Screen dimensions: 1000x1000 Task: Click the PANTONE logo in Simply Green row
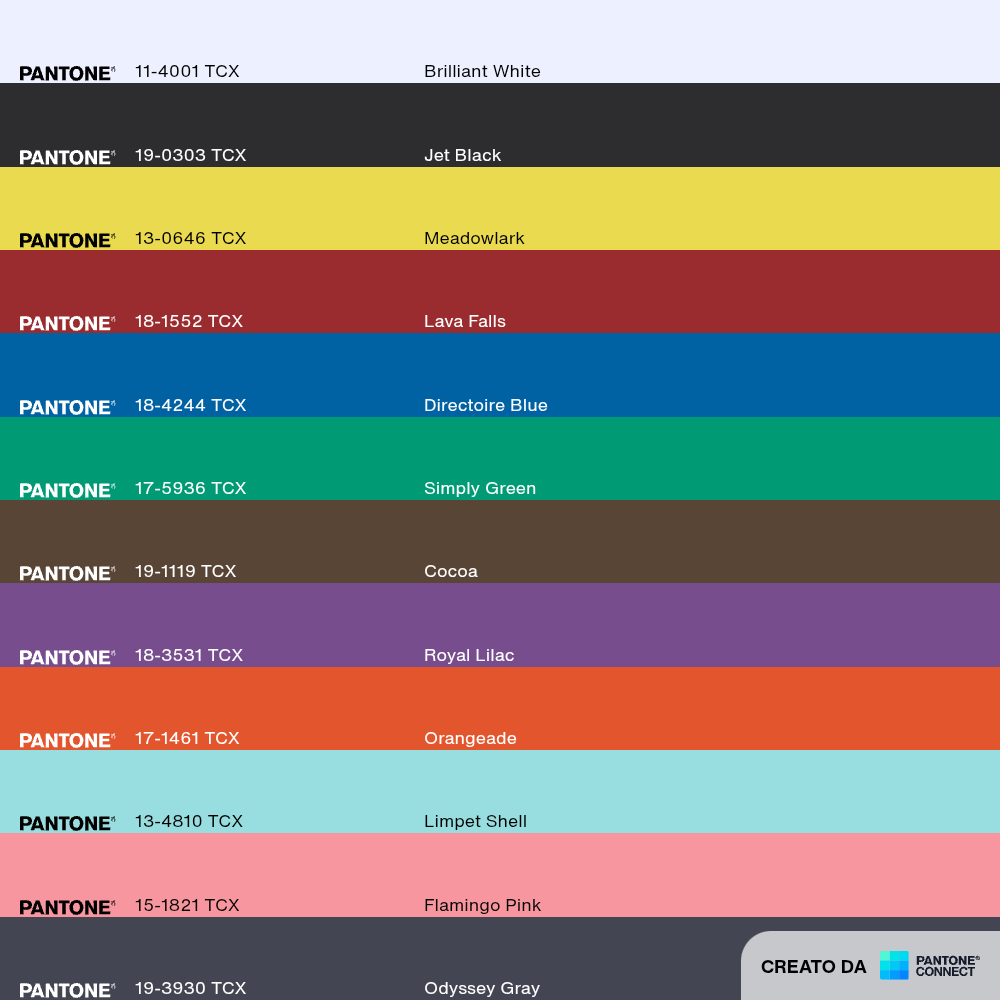[68, 490]
